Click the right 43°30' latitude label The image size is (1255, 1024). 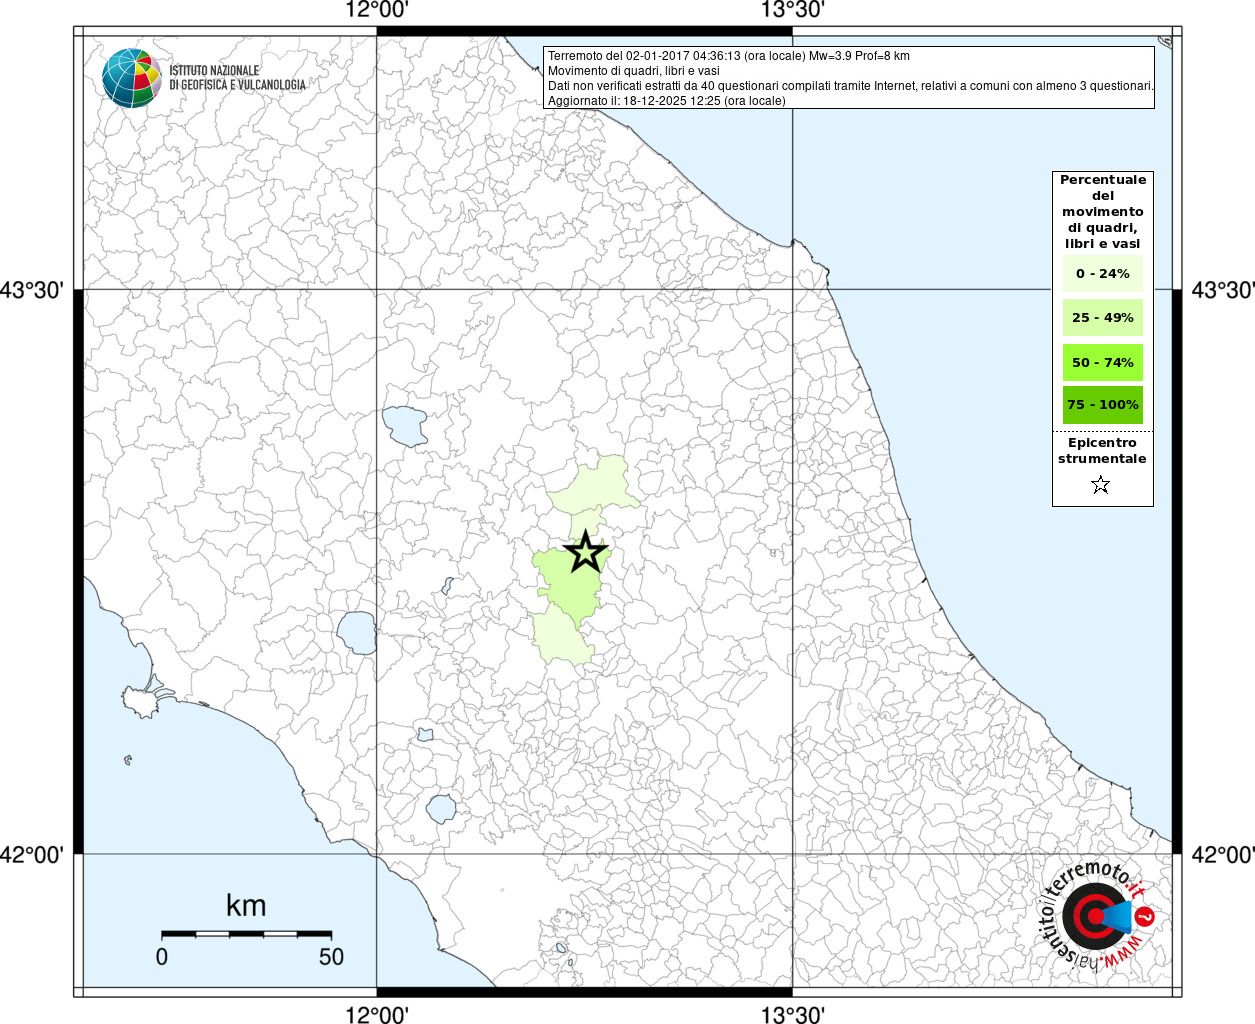1222,290
